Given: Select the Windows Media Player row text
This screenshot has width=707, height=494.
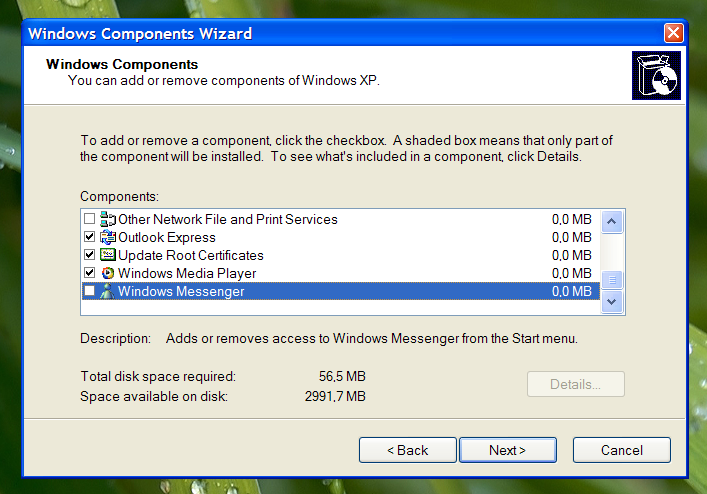Looking at the screenshot, I should coord(187,274).
